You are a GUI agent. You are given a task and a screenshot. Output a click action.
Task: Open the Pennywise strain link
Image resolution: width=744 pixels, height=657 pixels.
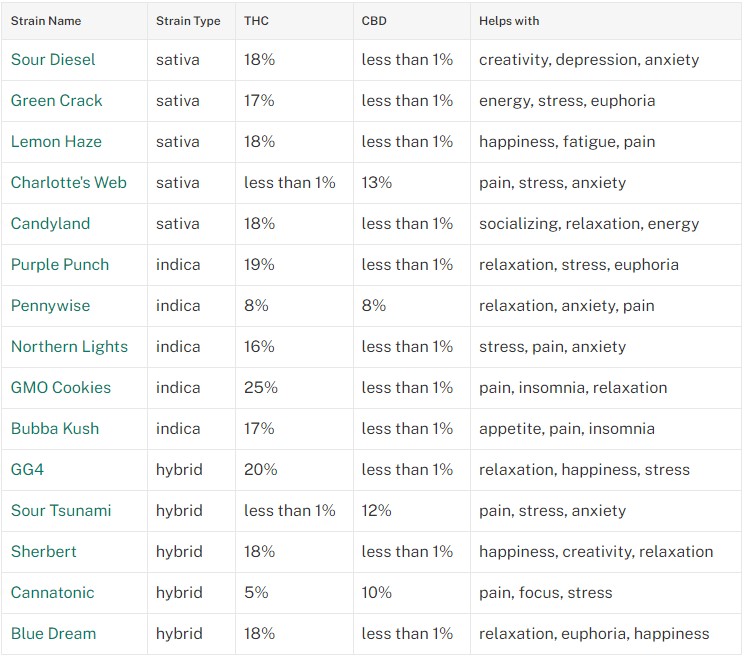tap(50, 306)
